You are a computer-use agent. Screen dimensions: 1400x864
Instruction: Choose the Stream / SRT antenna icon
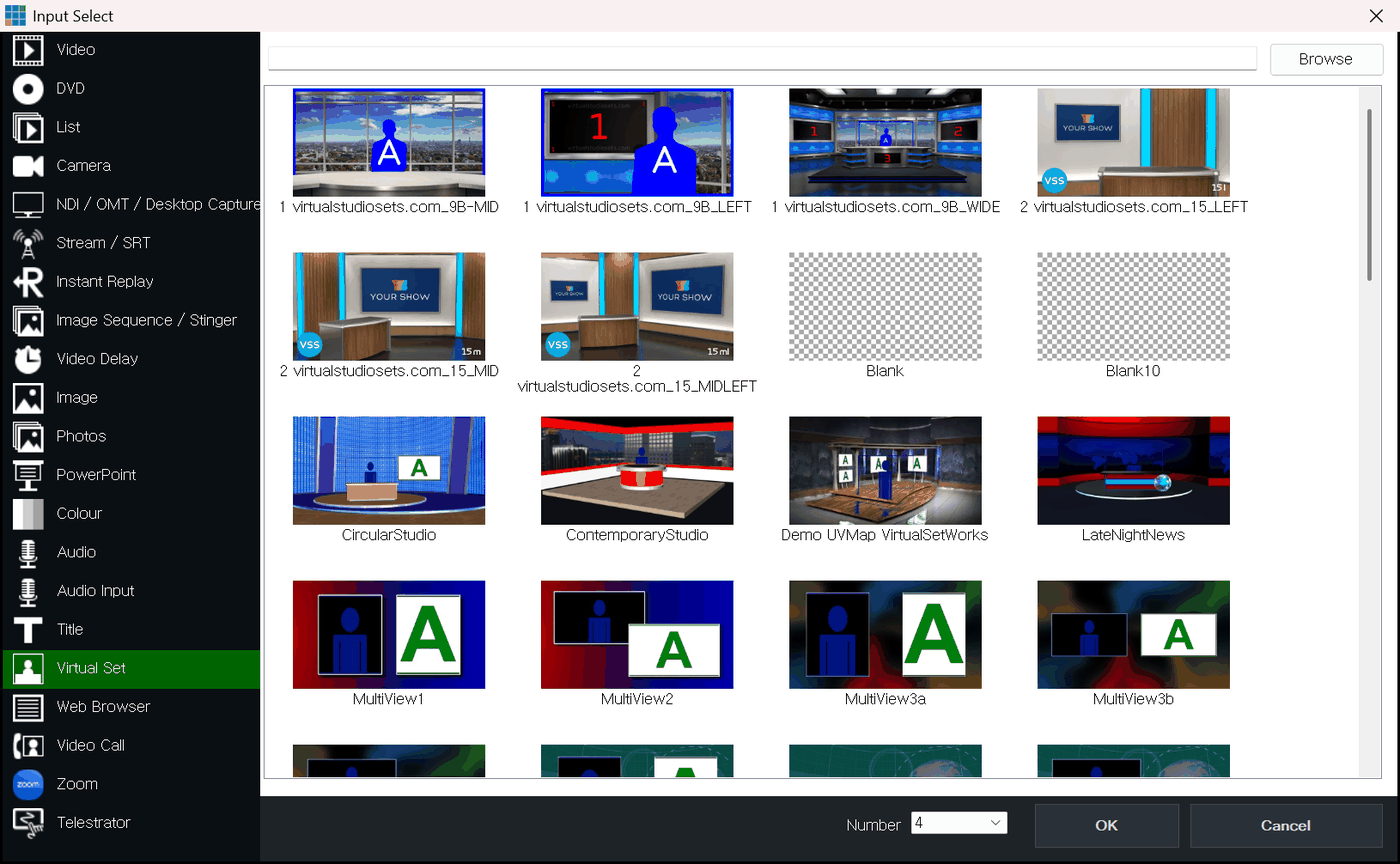[28, 243]
